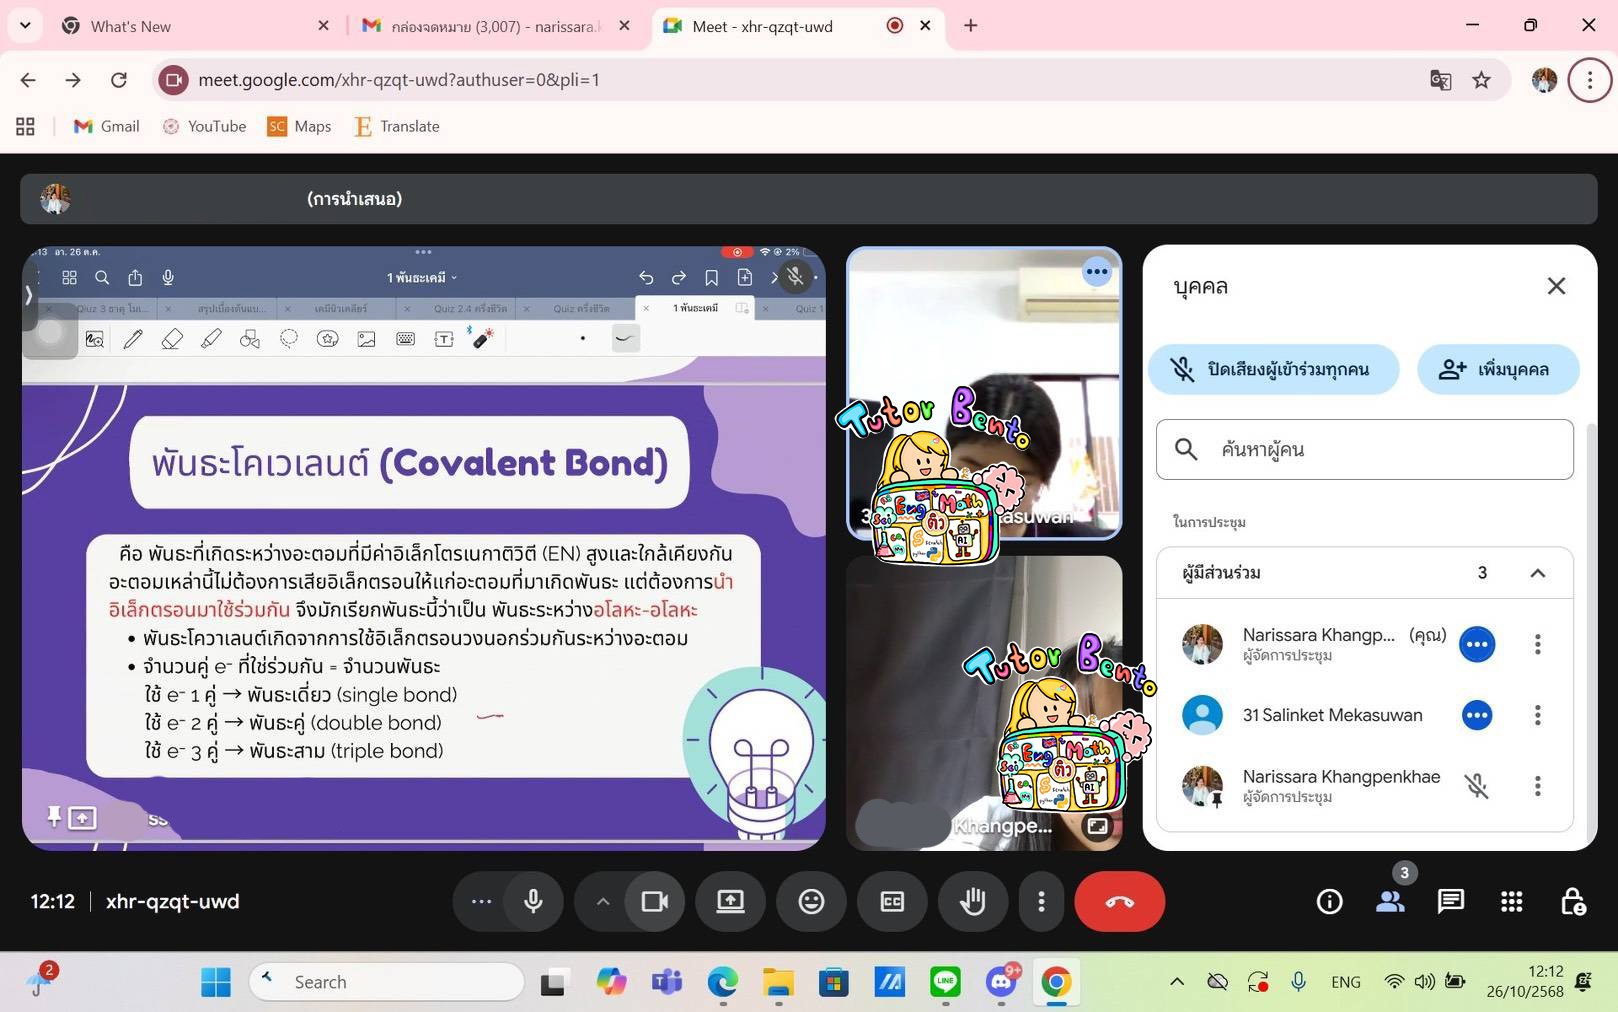Mute all participants with ปิดเสียงผู้เข้าร่วมทุกคน

coord(1272,370)
